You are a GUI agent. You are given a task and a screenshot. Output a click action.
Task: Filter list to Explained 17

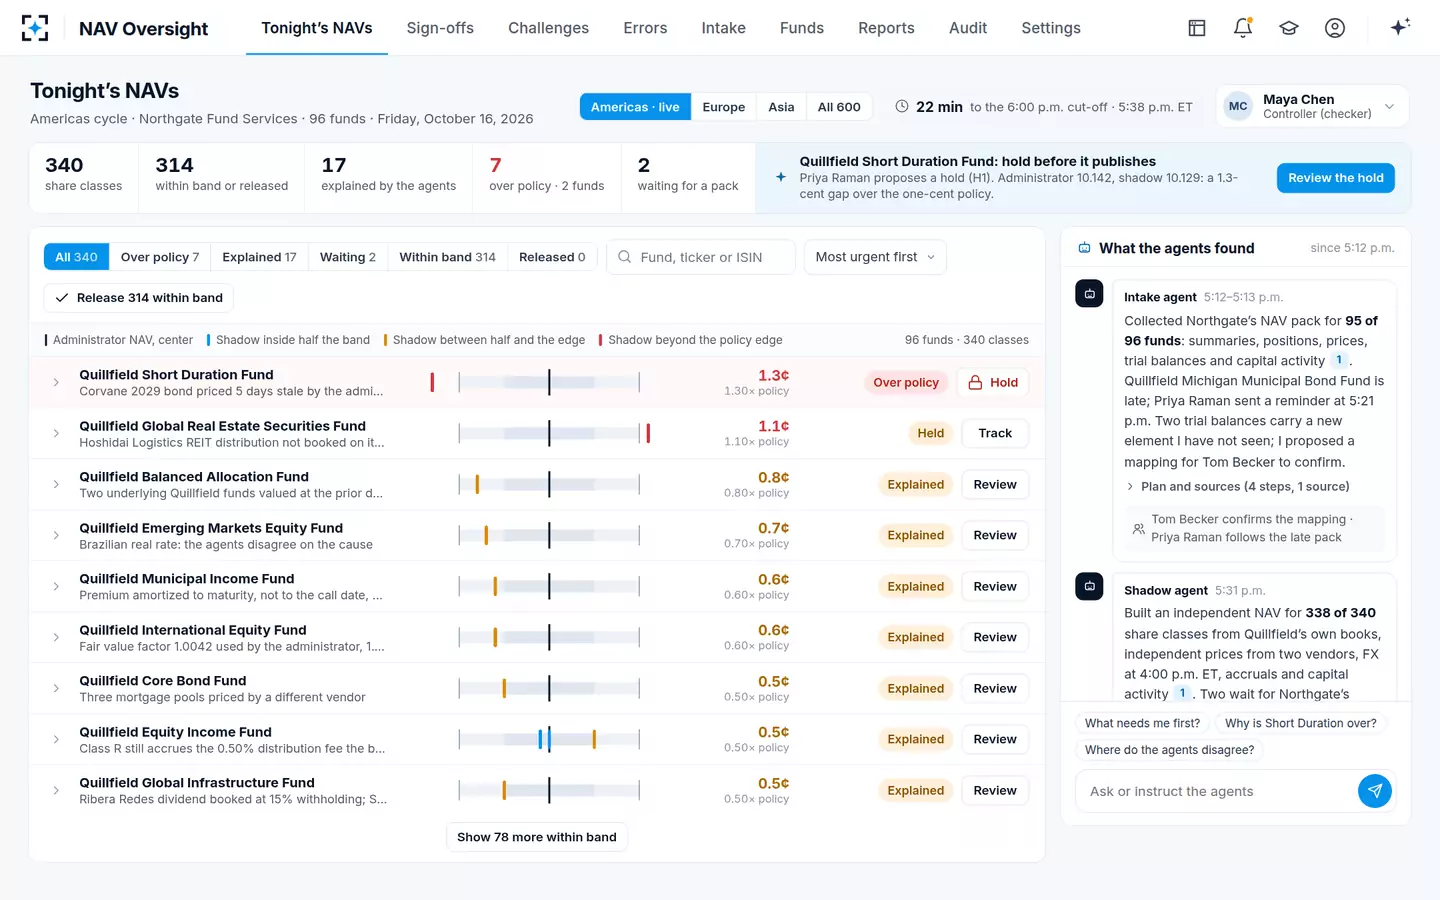point(259,257)
